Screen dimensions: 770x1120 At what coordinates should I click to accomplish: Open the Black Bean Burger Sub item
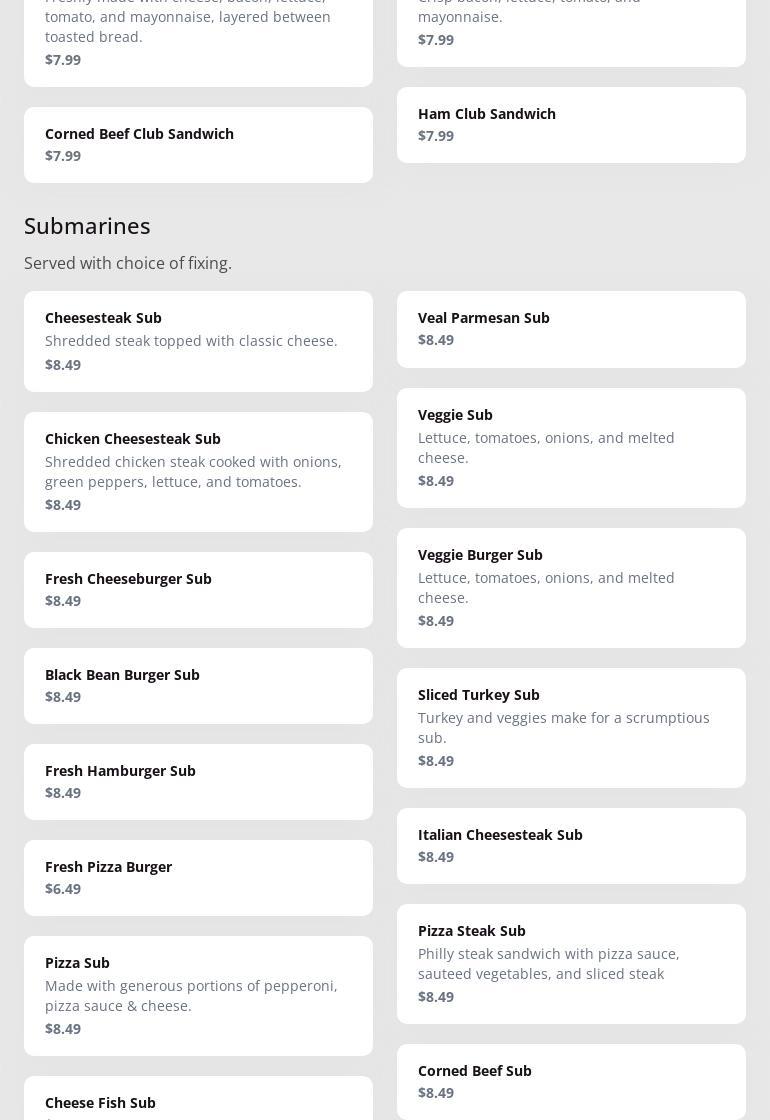point(198,686)
